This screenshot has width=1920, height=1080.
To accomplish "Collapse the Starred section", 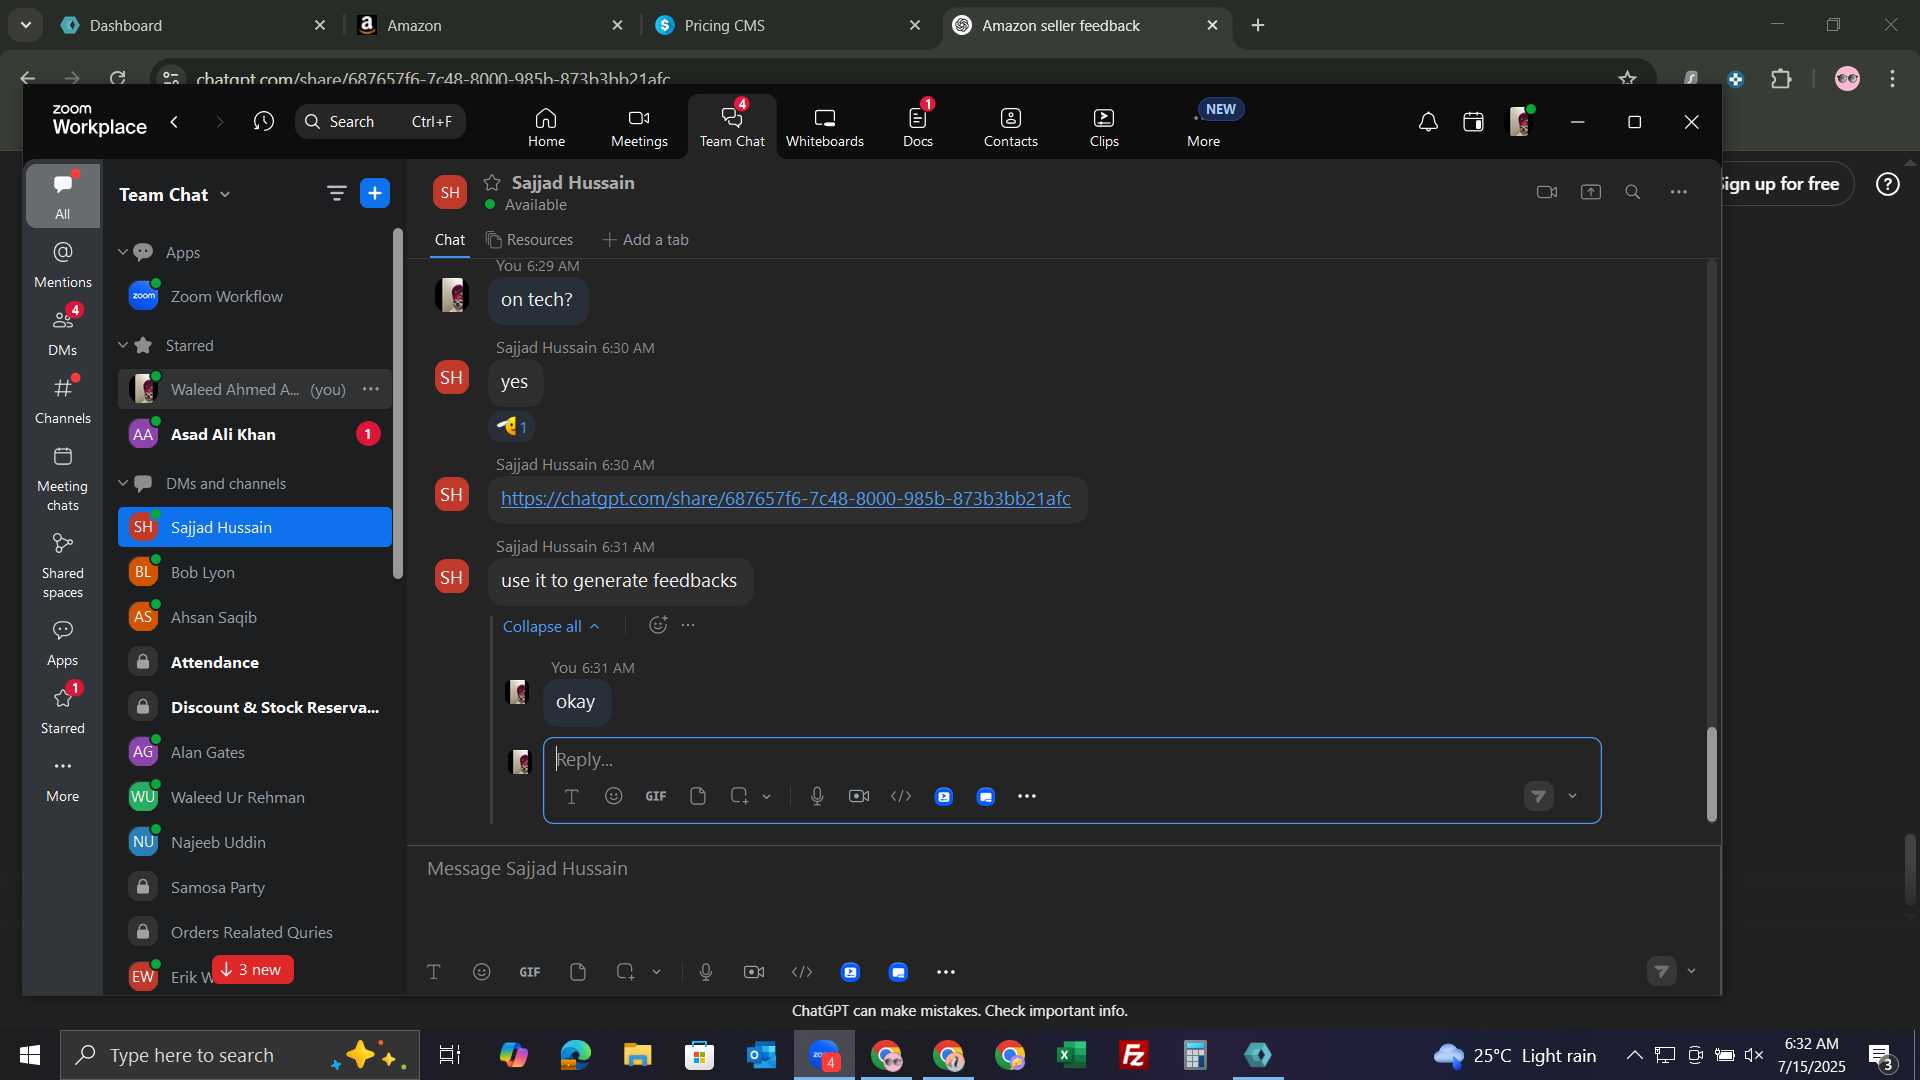I will pyautogui.click(x=123, y=345).
